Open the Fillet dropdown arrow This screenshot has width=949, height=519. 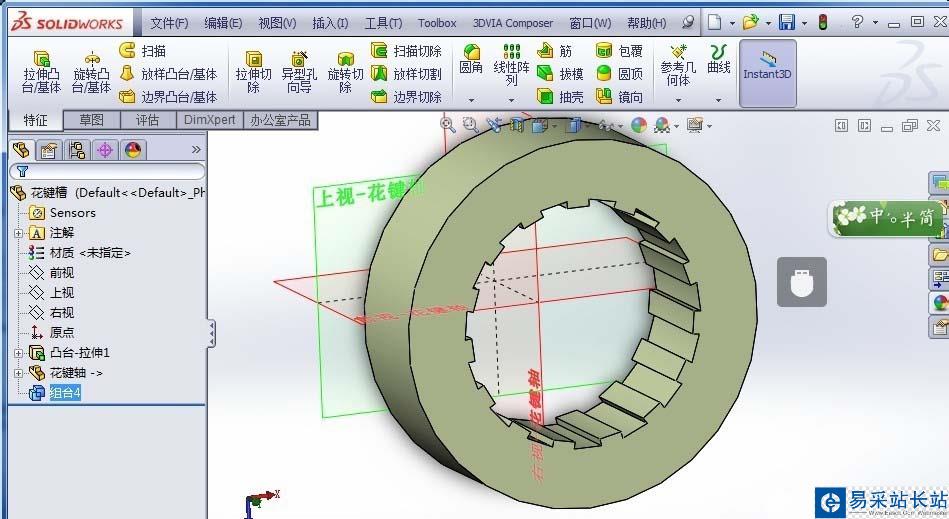click(471, 100)
